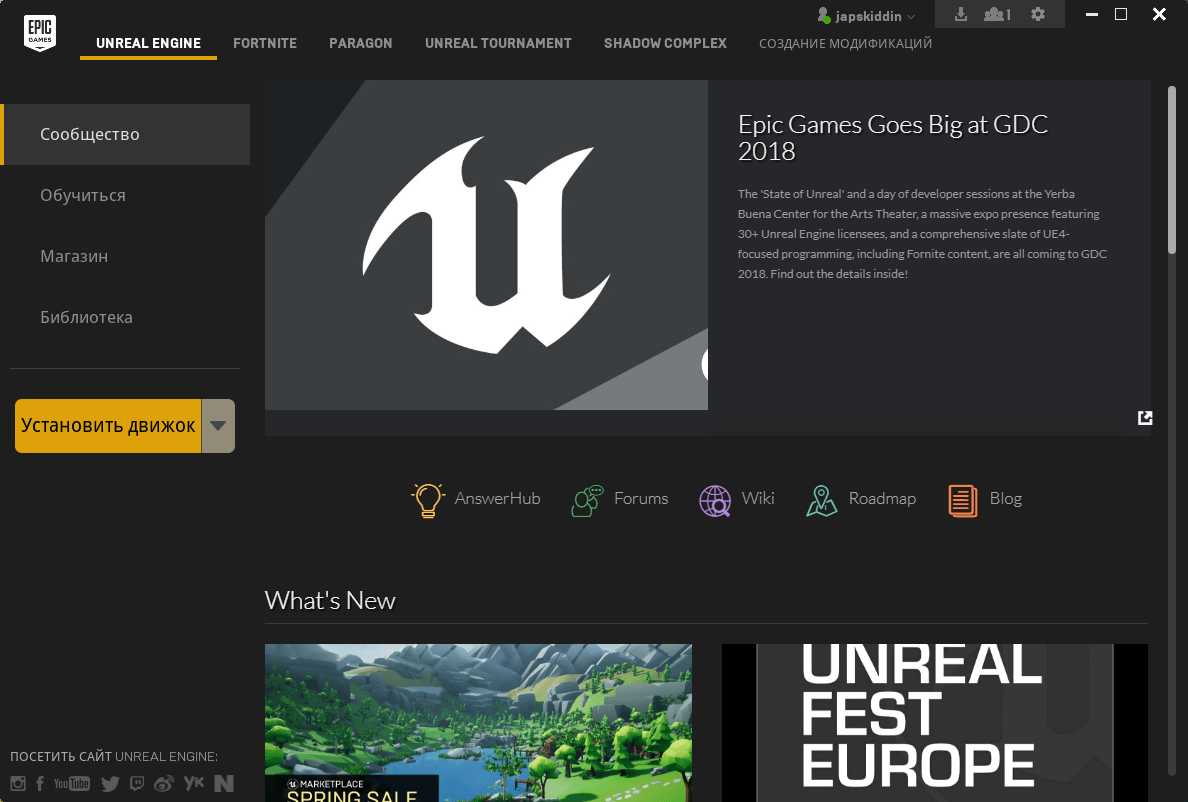The height and width of the screenshot is (802, 1188).
Task: Switch to the SHADOW COMPLEX tab
Action: pyautogui.click(x=665, y=43)
